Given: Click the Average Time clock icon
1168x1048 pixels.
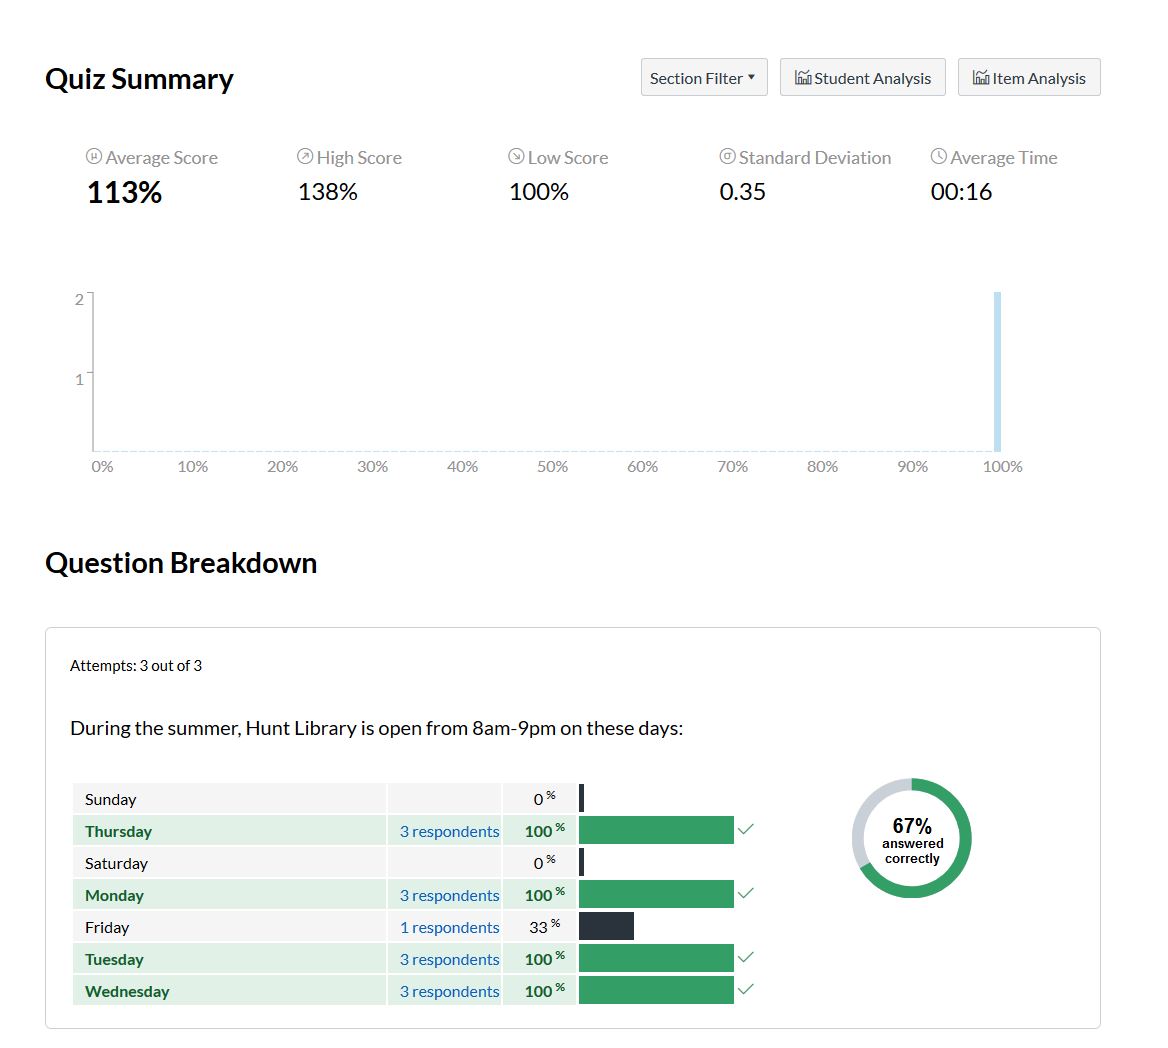Looking at the screenshot, I should click(938, 157).
